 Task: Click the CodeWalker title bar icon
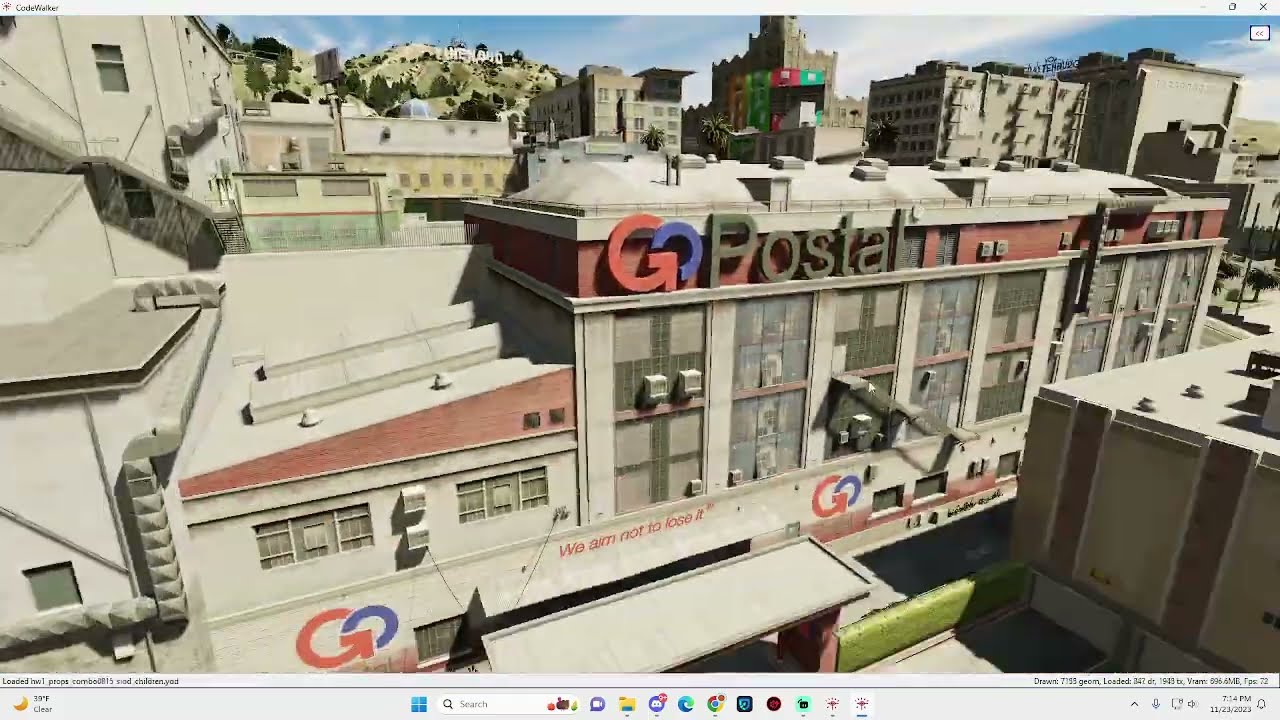7,7
